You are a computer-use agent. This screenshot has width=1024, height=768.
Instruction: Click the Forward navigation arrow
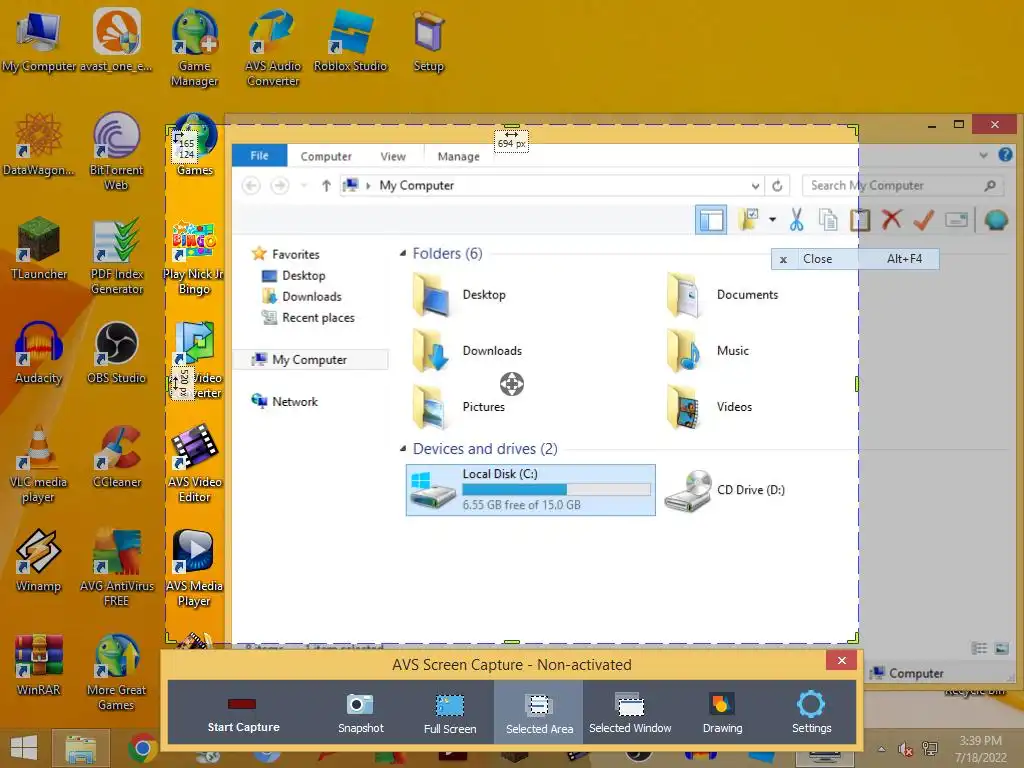(x=280, y=185)
